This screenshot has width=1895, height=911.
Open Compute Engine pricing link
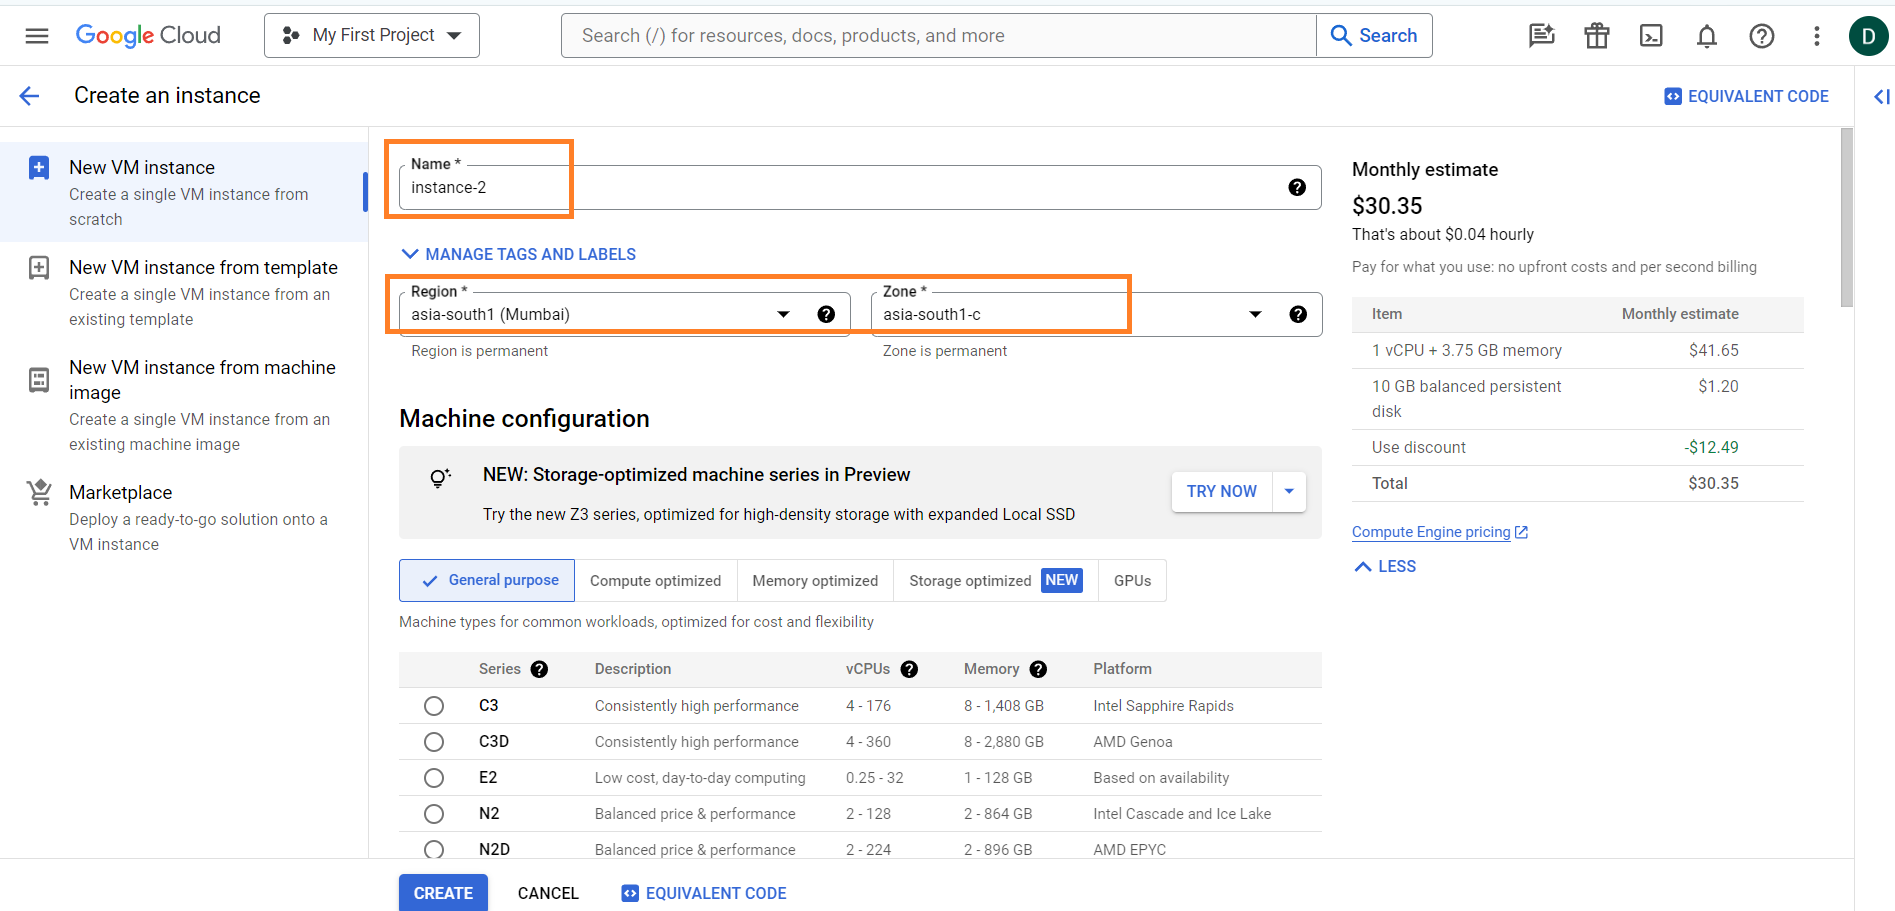[1440, 532]
